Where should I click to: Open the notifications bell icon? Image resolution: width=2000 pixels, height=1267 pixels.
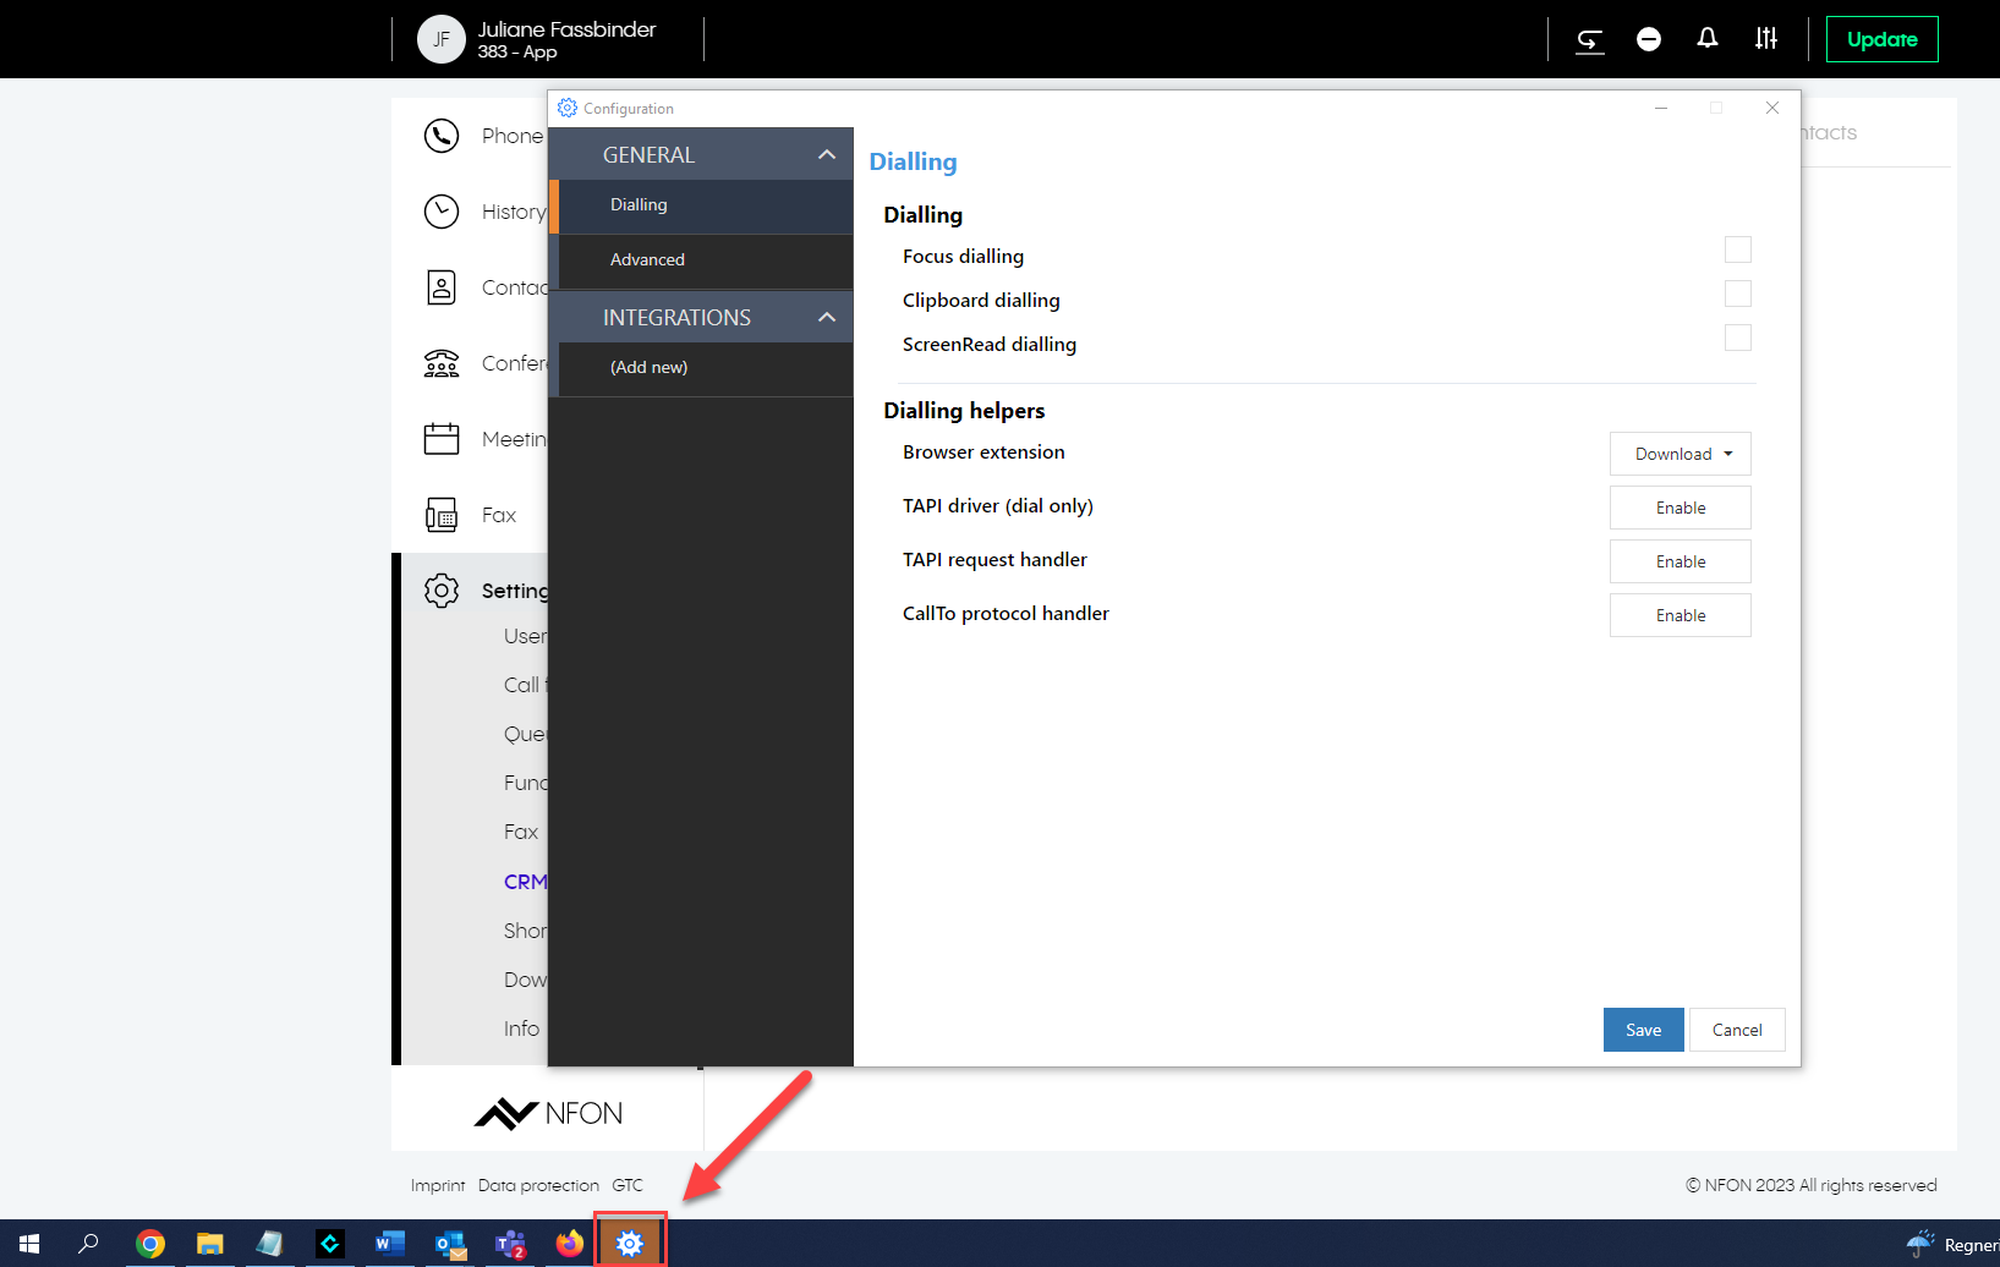pyautogui.click(x=1707, y=39)
